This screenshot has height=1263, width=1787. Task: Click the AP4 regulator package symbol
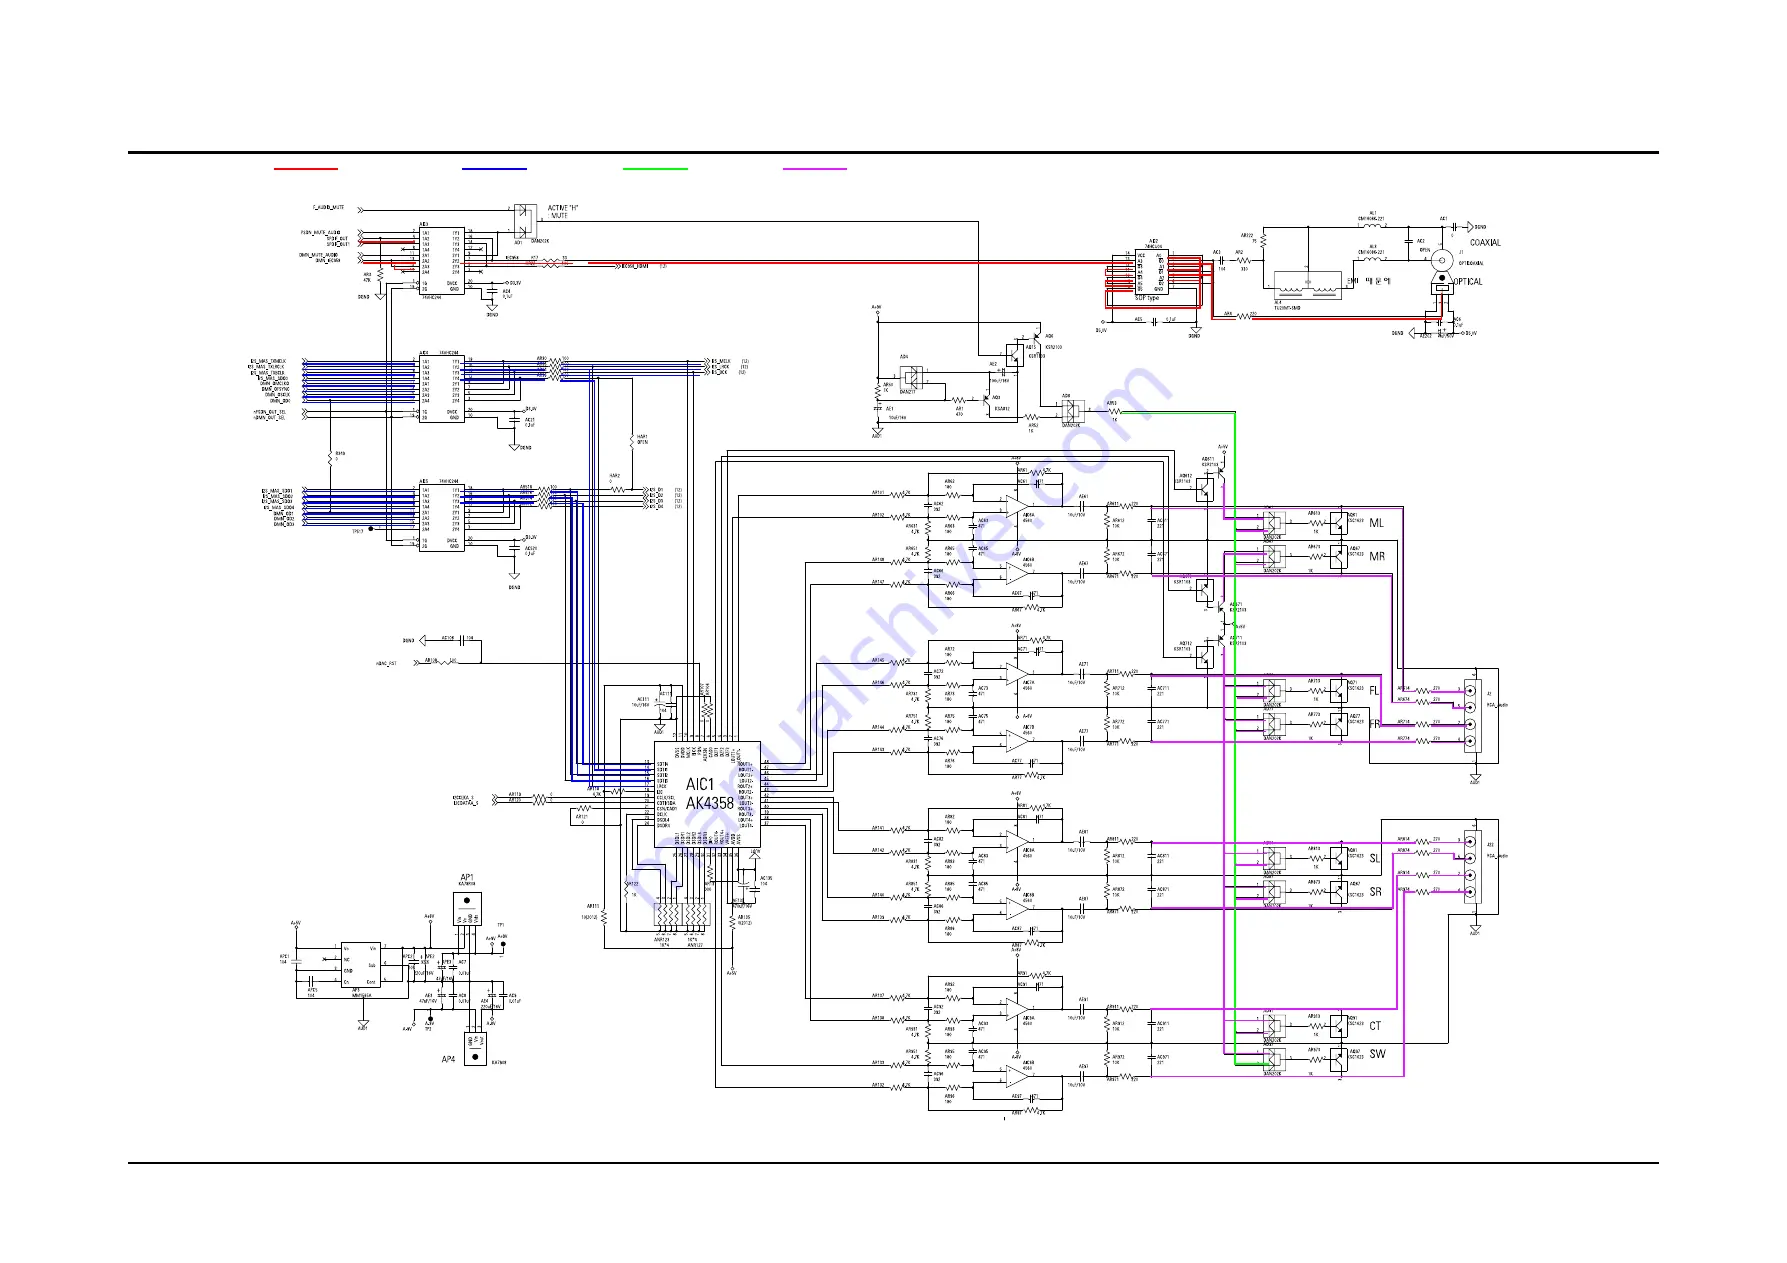click(x=475, y=1050)
